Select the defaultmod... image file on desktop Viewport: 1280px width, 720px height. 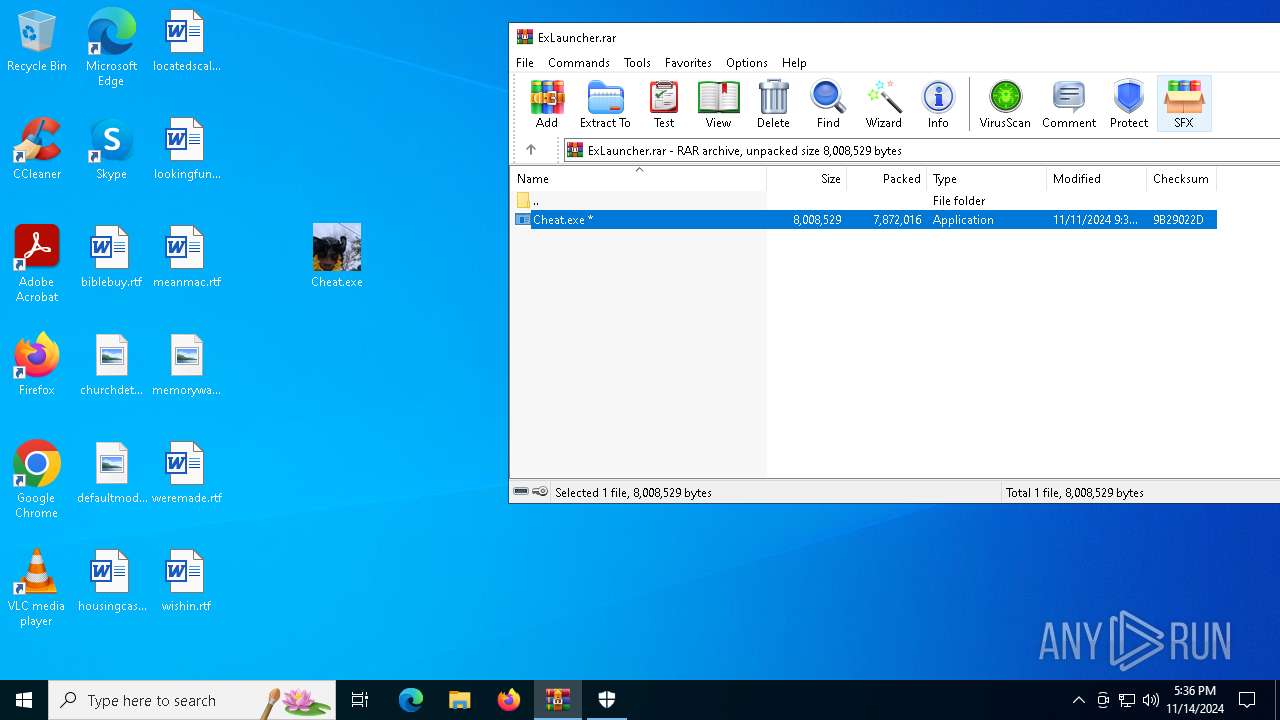tap(111, 473)
